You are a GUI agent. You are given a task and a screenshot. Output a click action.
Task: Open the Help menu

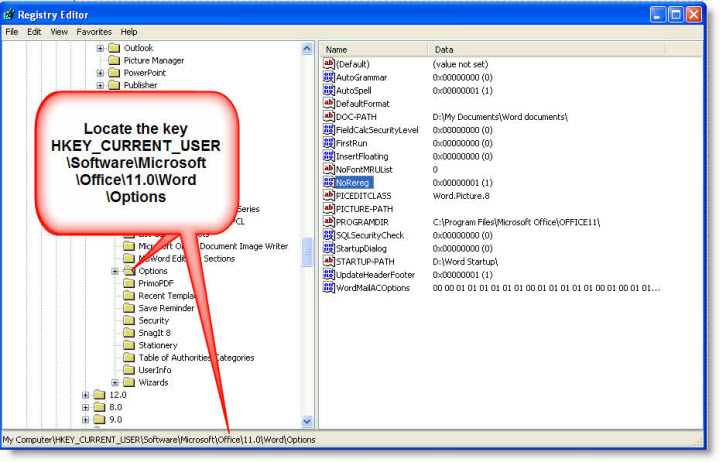coord(129,32)
